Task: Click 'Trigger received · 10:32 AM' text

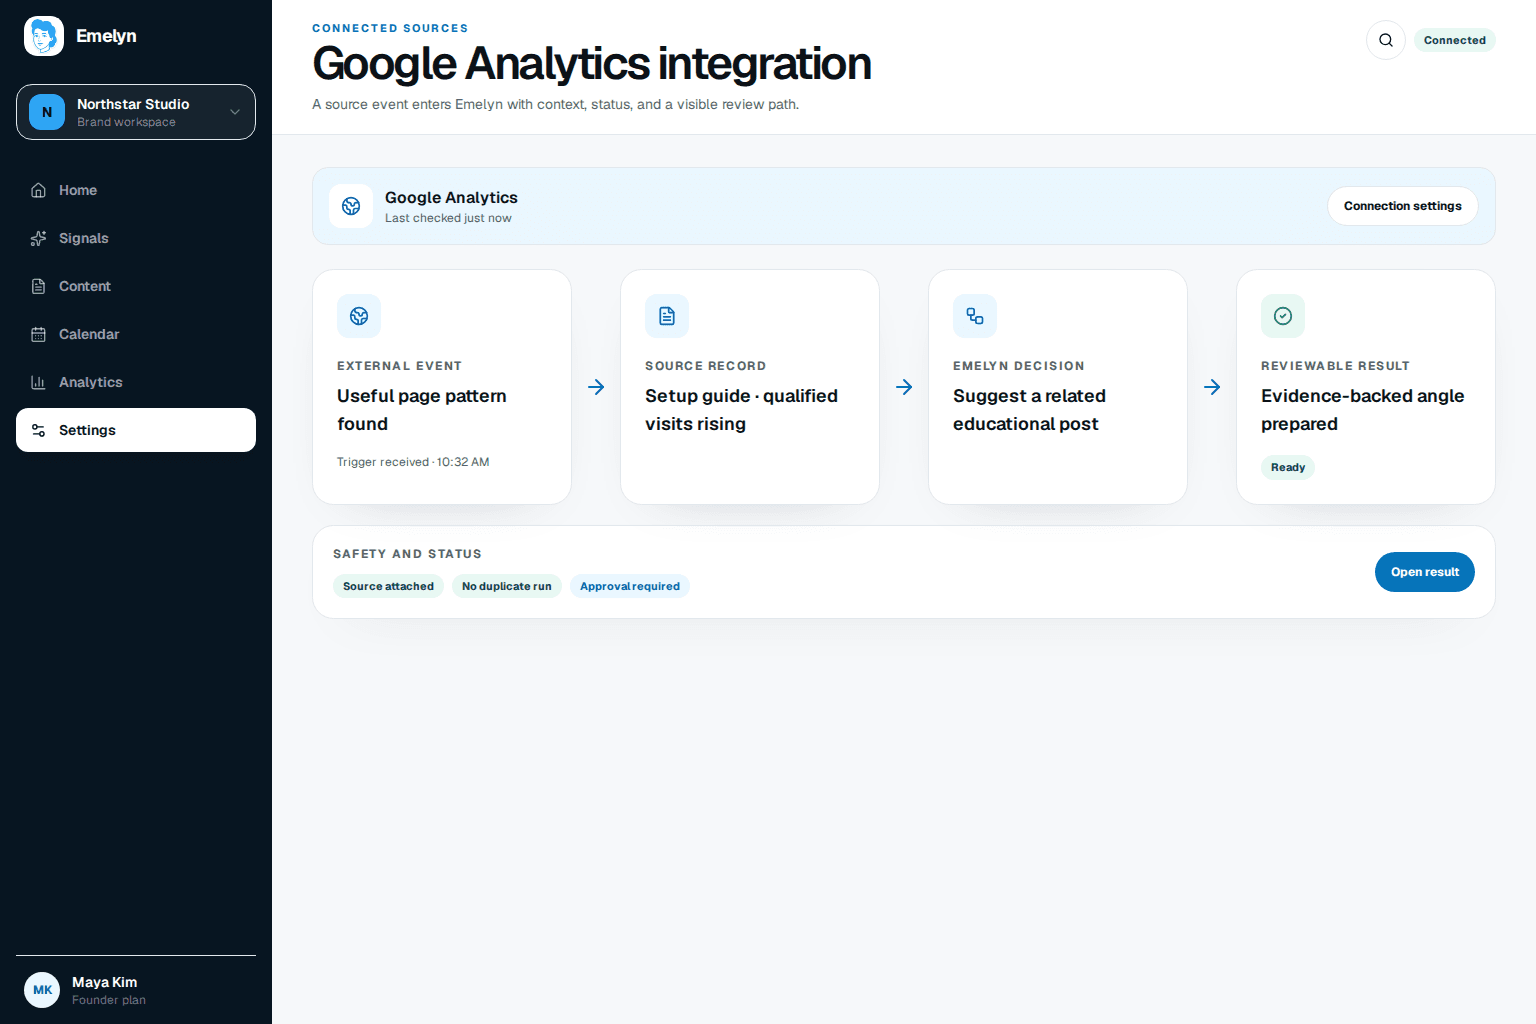Action: click(413, 462)
